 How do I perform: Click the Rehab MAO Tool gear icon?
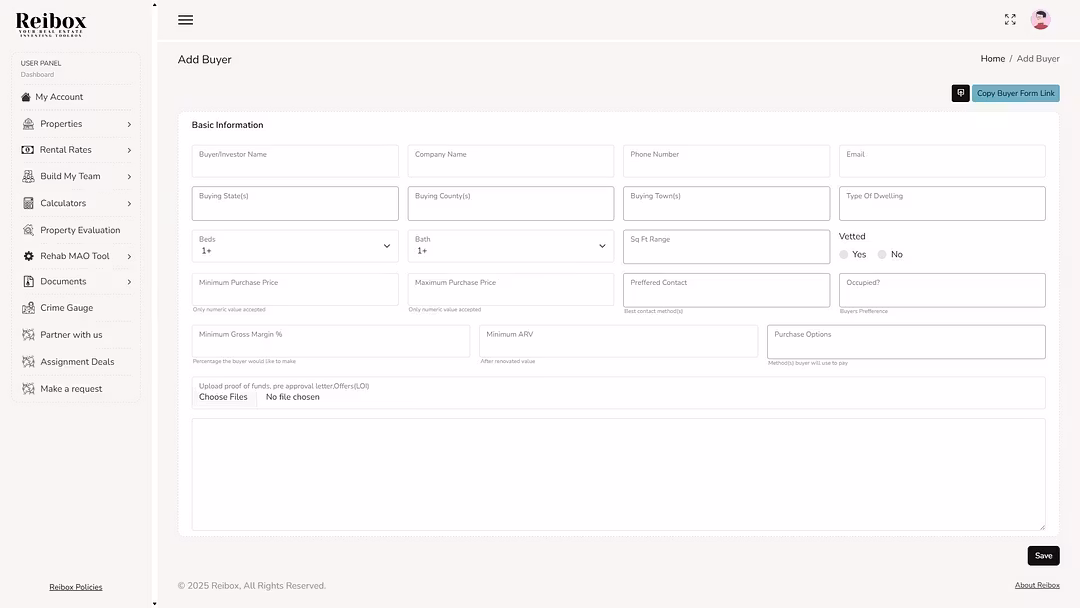pyautogui.click(x=28, y=256)
